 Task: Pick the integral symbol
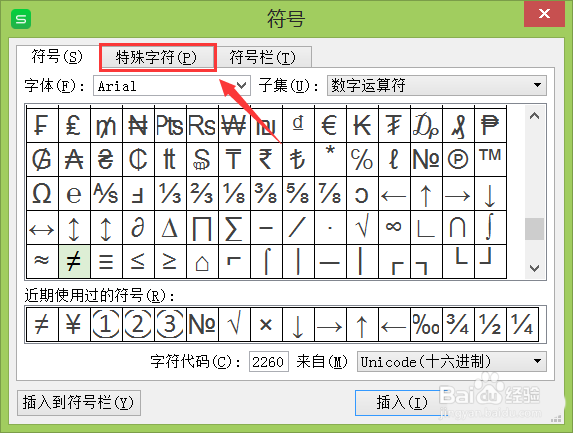490,228
